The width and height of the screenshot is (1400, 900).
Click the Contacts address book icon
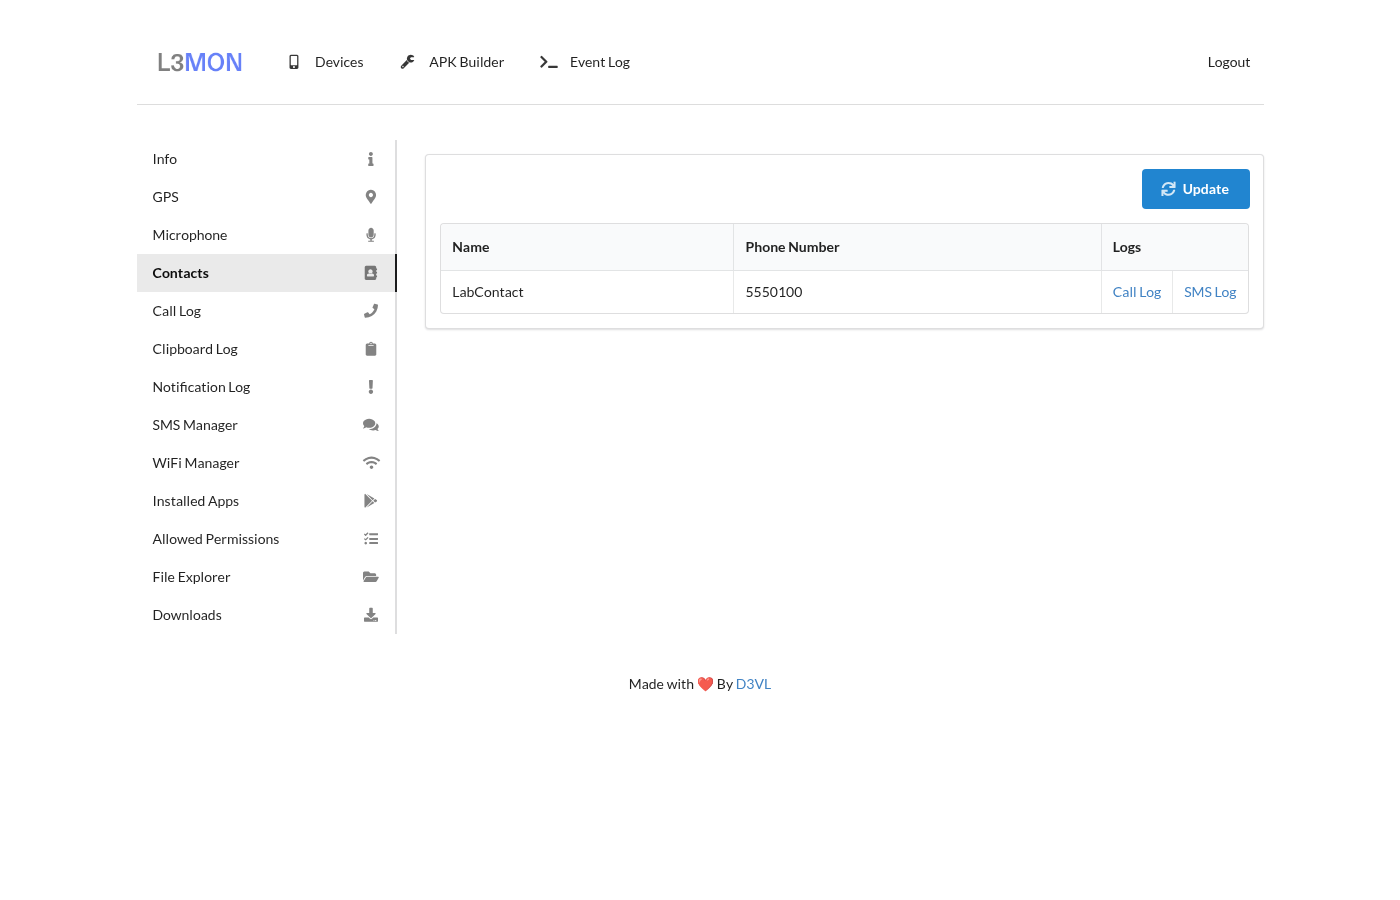[370, 273]
